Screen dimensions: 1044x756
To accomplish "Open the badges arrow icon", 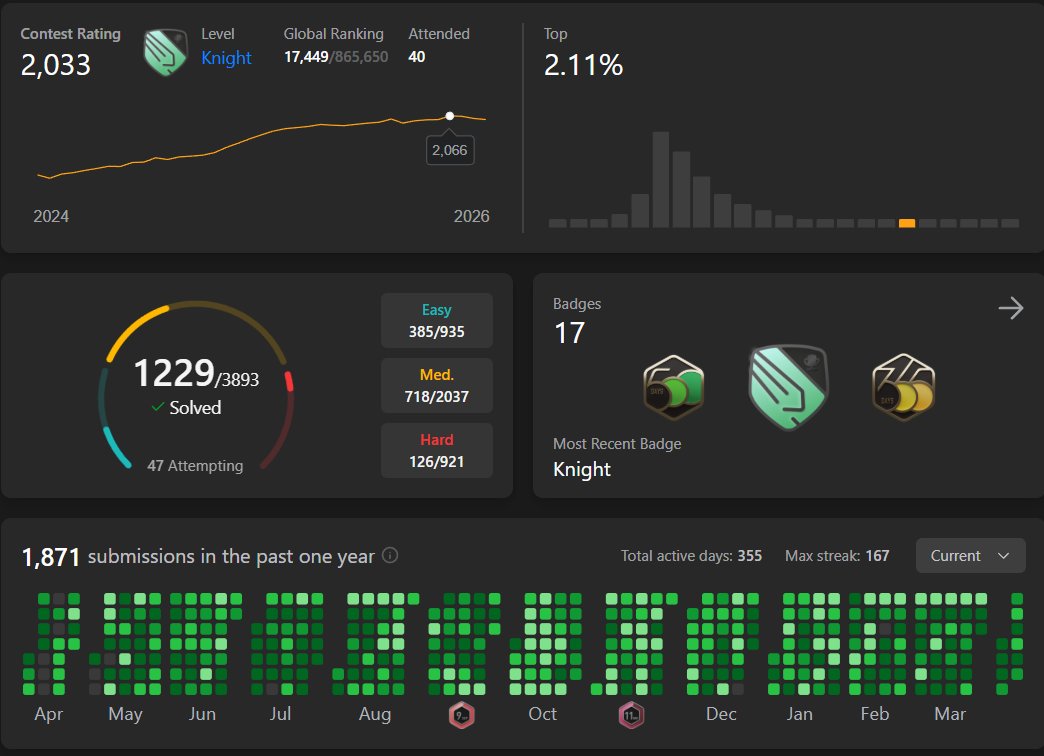I will (x=1010, y=308).
